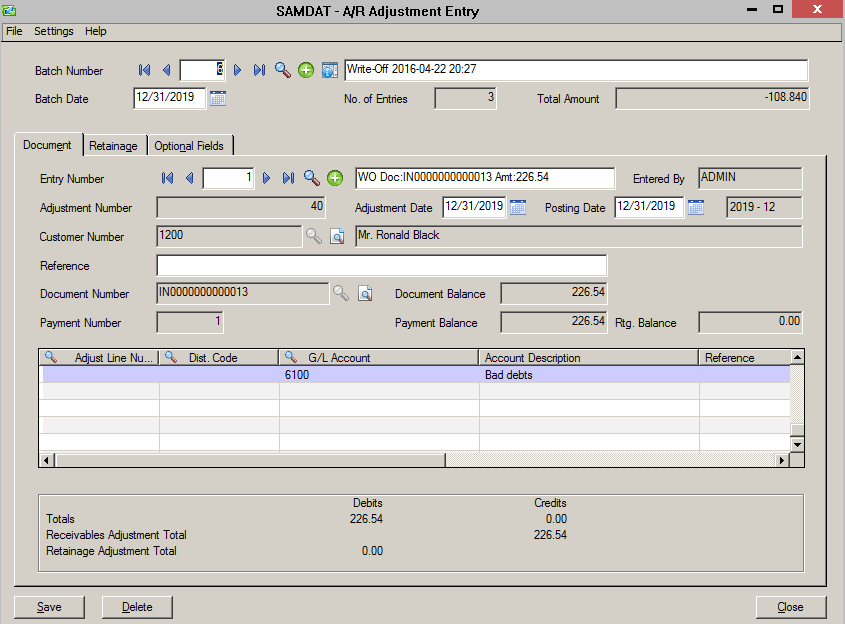Open the Entry Number finder magnifier

coord(312,178)
